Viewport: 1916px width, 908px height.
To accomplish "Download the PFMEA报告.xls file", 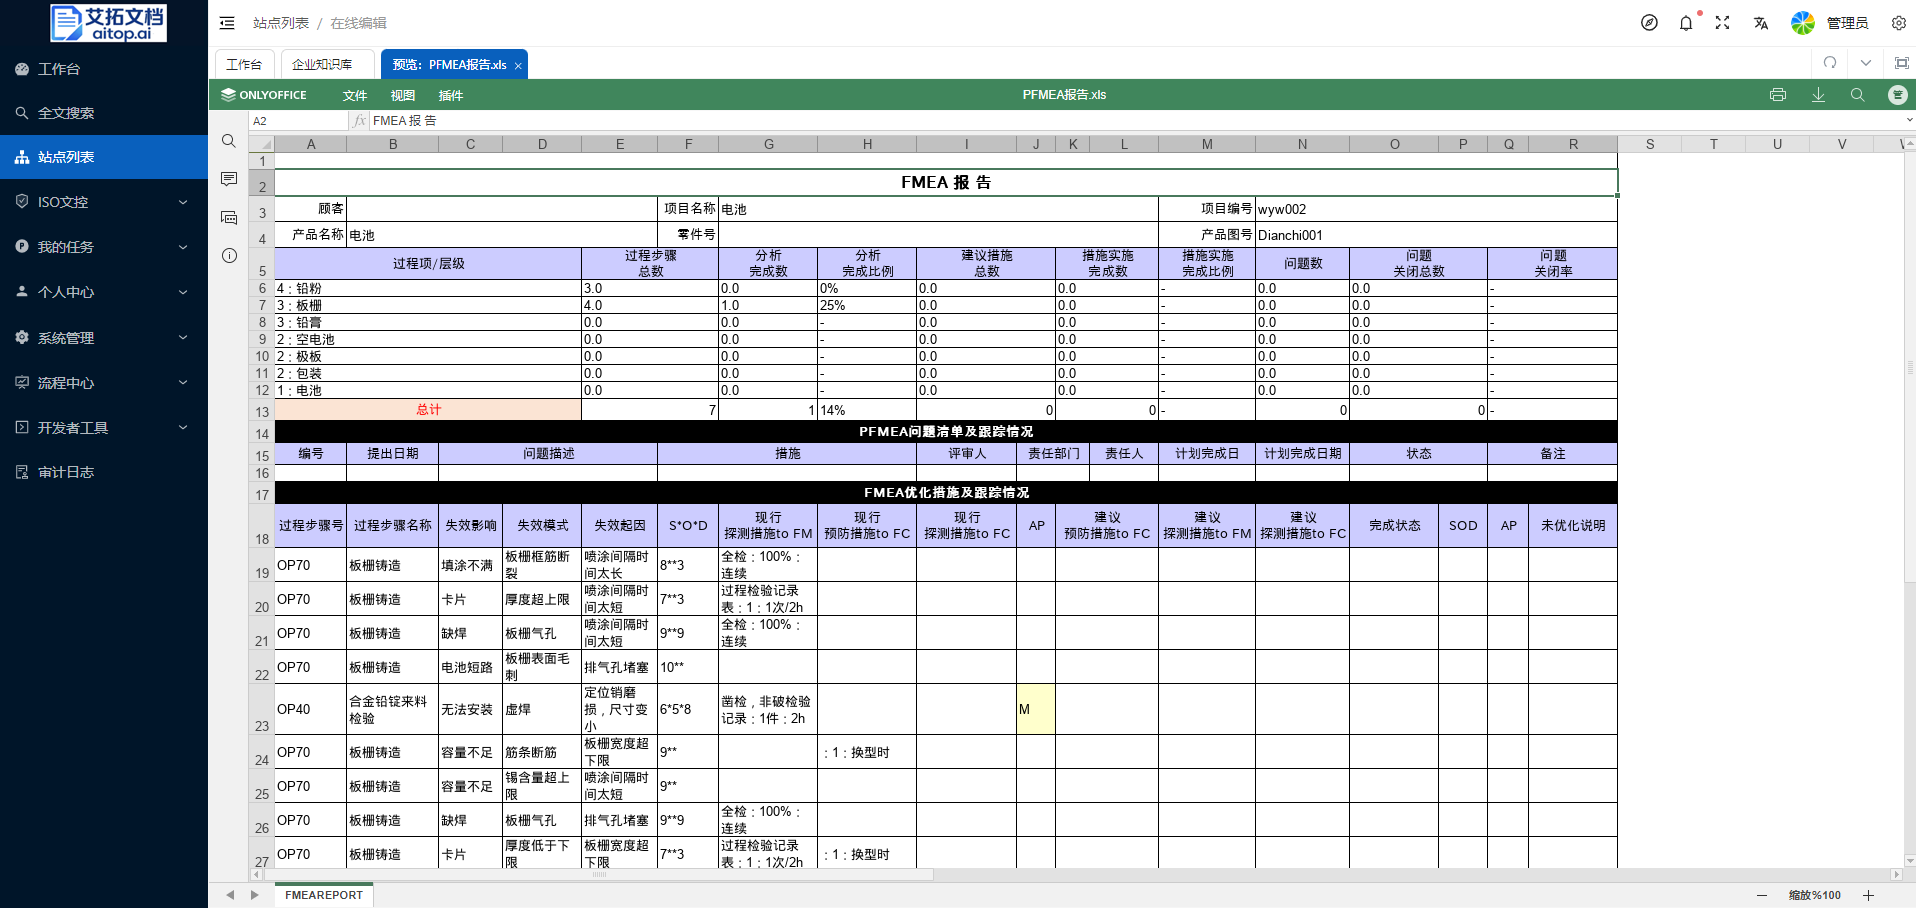I will pyautogui.click(x=1818, y=95).
